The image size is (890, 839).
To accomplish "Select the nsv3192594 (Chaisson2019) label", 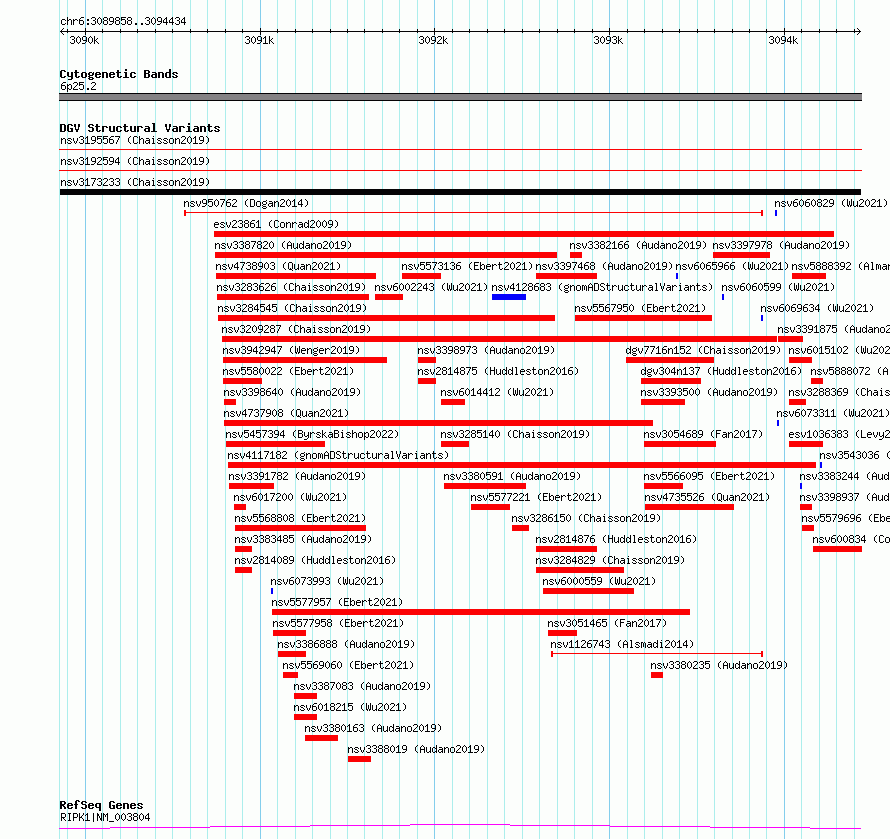I will pyautogui.click(x=135, y=161).
